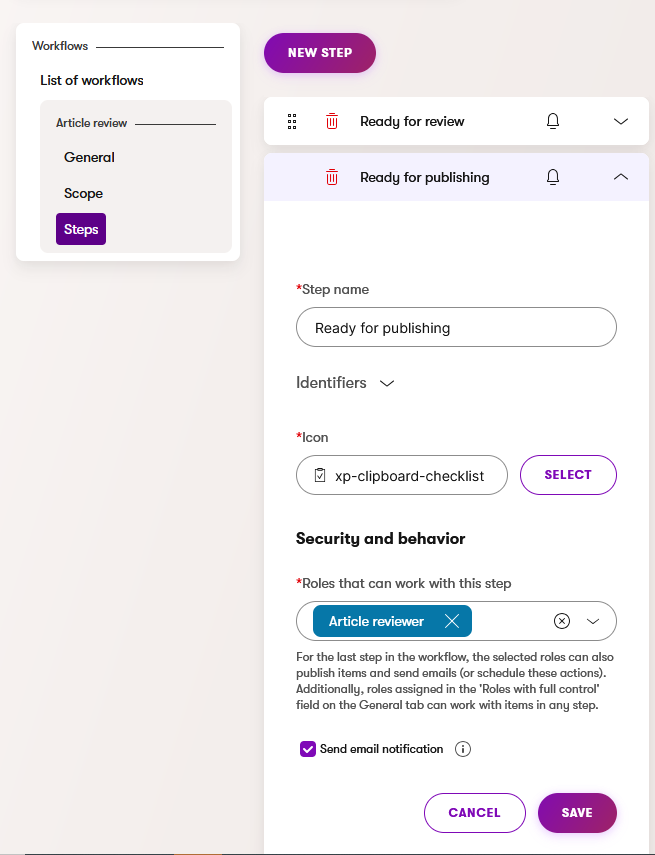Switch to the Scope tab
The width and height of the screenshot is (655, 855).
pos(83,193)
